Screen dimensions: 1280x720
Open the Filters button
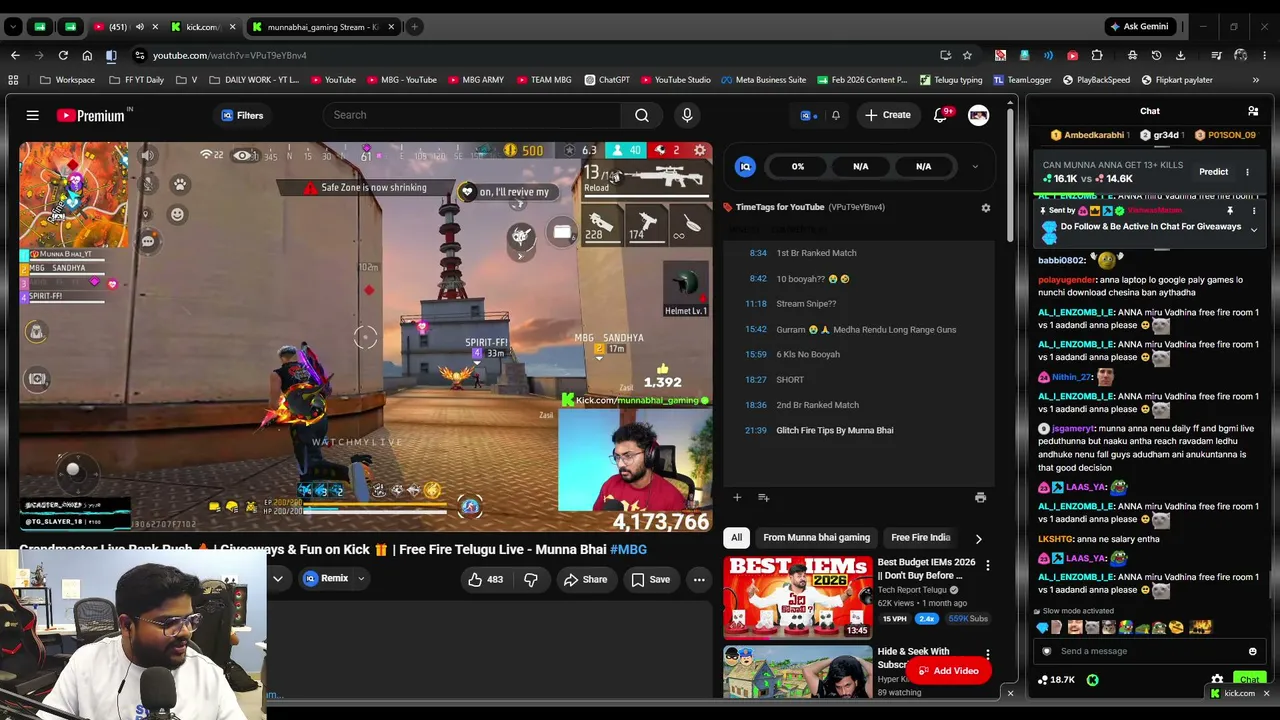[x=242, y=115]
